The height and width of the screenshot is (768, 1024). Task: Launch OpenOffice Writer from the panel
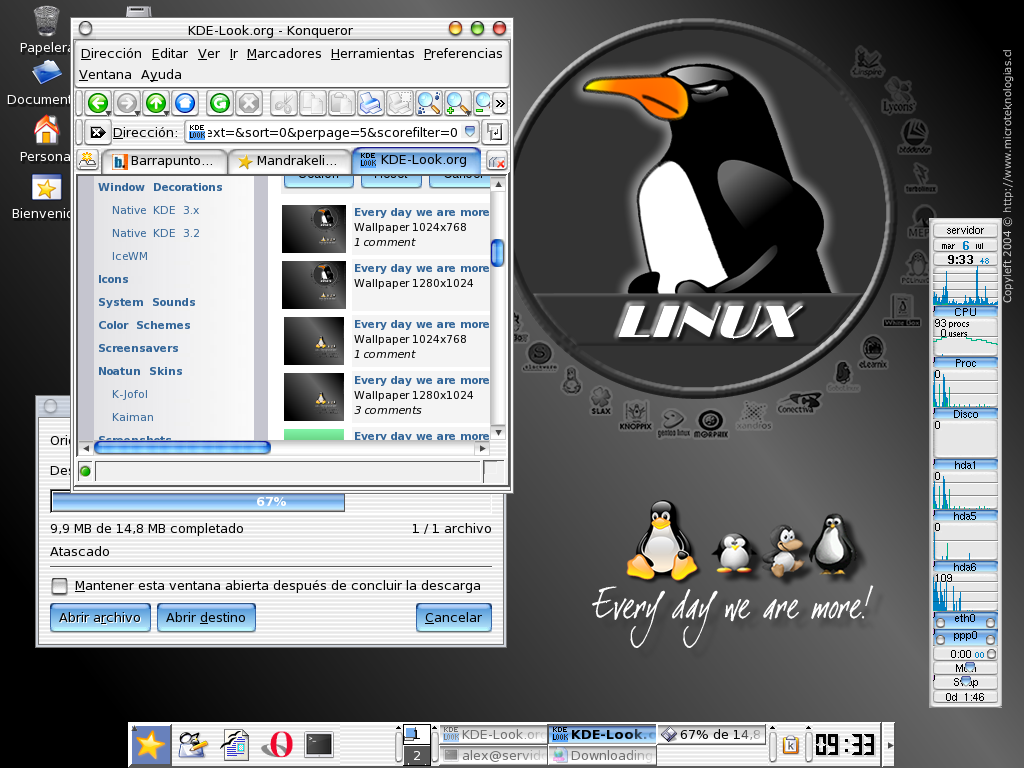(234, 744)
